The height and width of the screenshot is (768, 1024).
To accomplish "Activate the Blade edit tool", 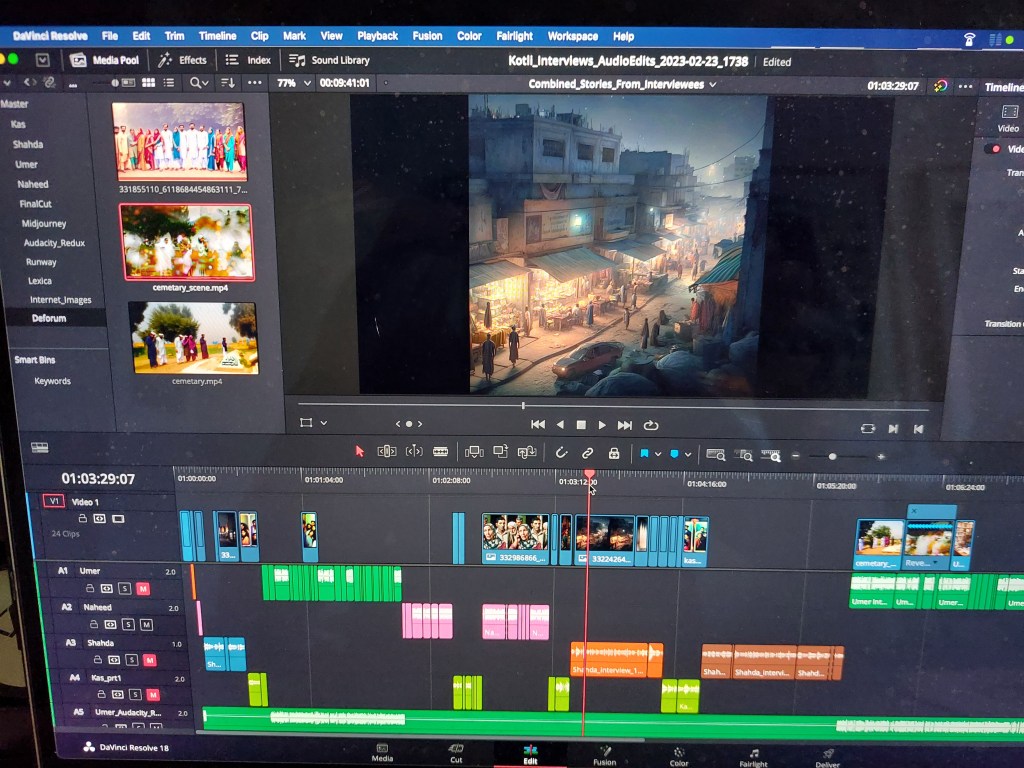I will [440, 452].
